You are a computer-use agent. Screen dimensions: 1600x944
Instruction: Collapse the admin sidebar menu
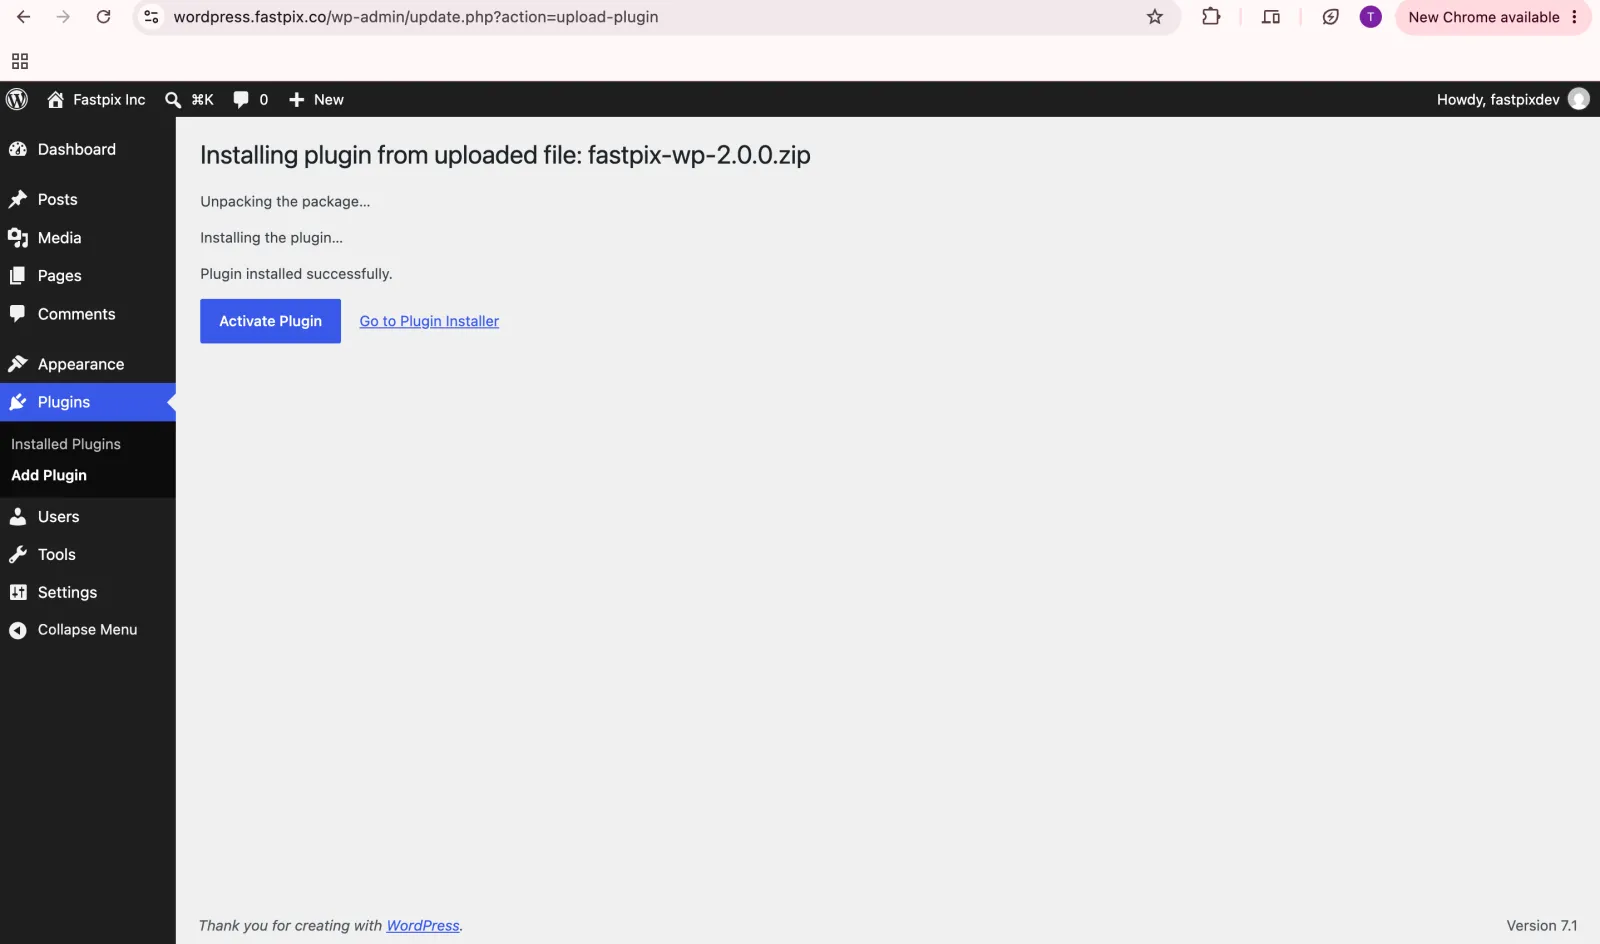[88, 630]
